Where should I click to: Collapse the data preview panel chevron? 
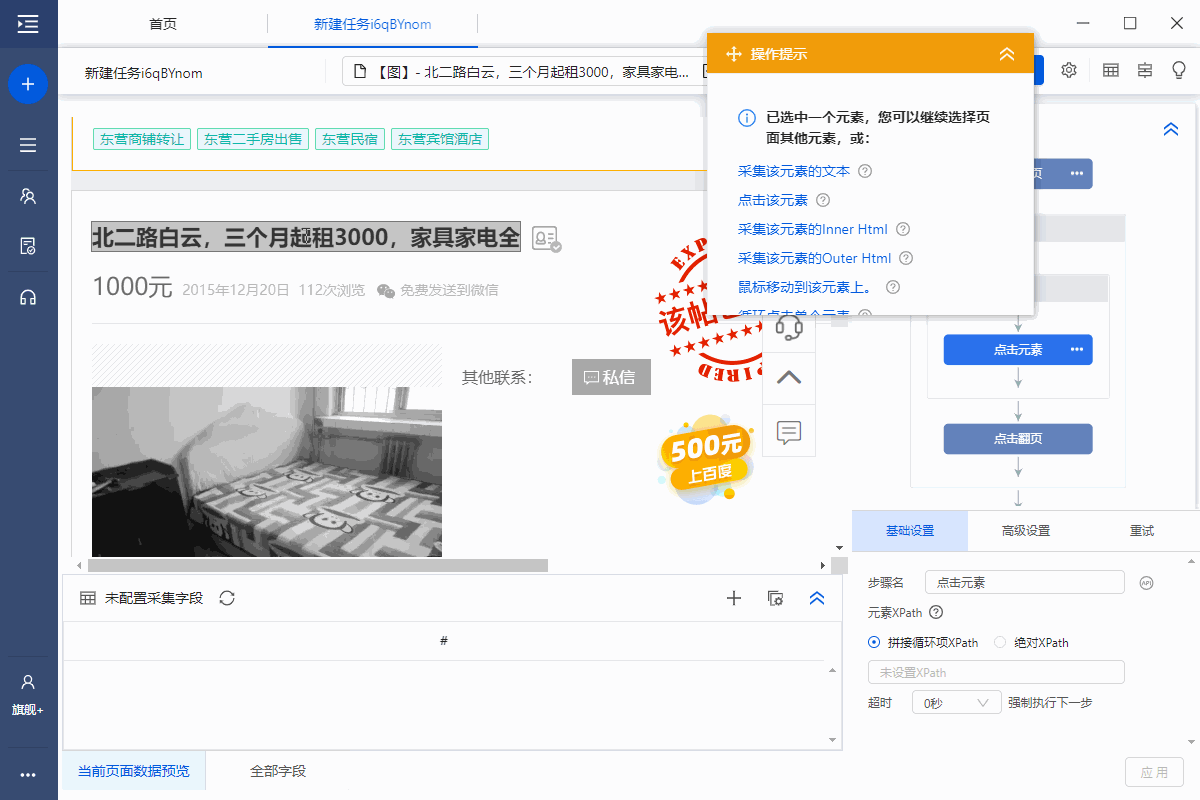(817, 598)
